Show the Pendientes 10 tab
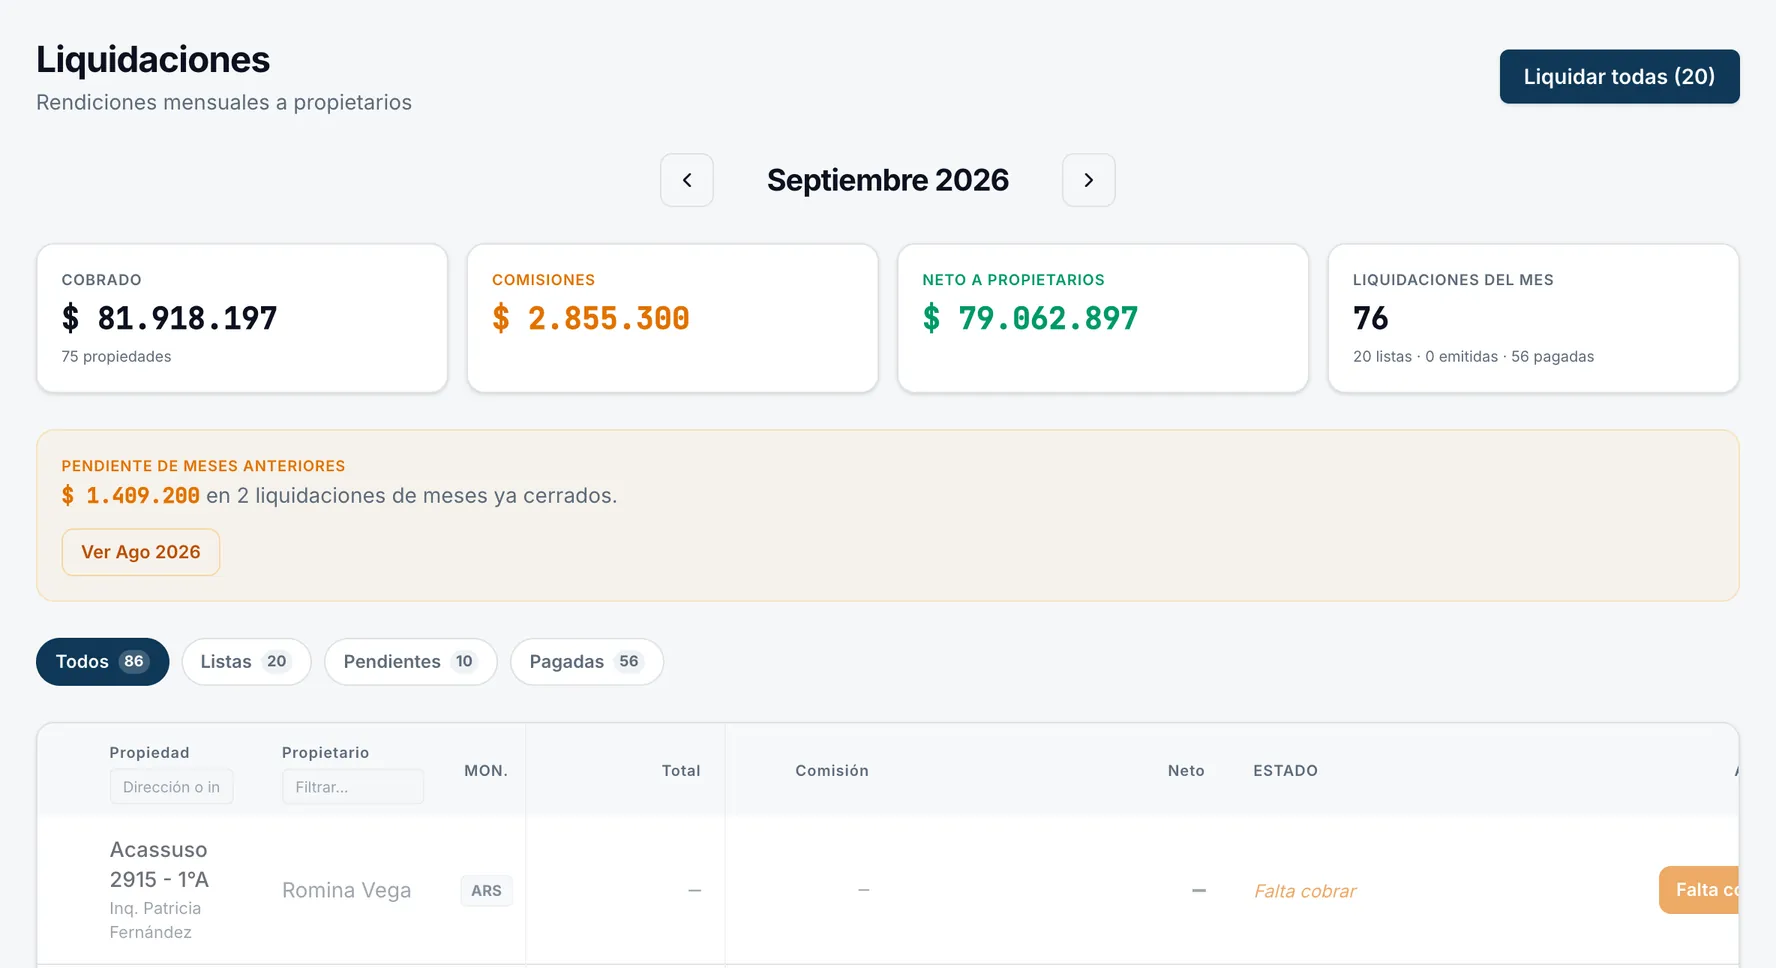Image resolution: width=1776 pixels, height=968 pixels. point(410,662)
